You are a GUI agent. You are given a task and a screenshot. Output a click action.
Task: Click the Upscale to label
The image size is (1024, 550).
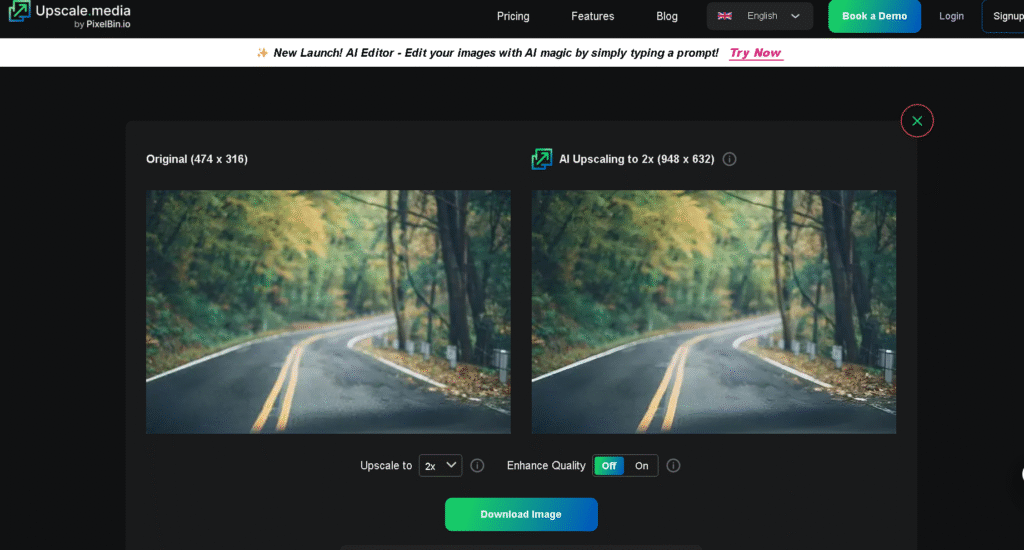(x=386, y=466)
